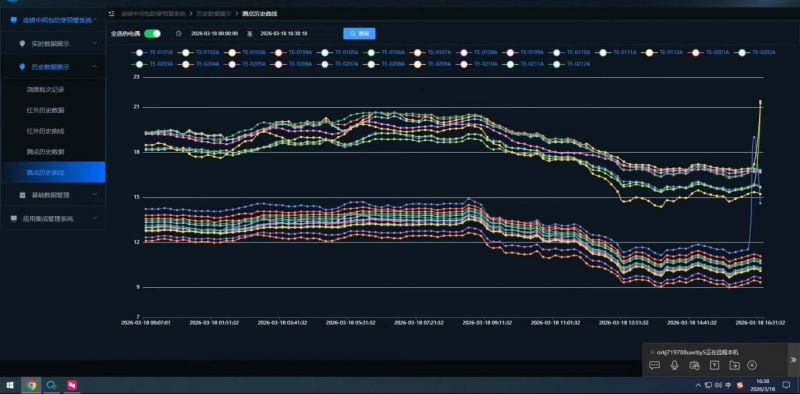Toggle TE-0211A legend entry
The height and width of the screenshot is (394, 800).
[524, 64]
